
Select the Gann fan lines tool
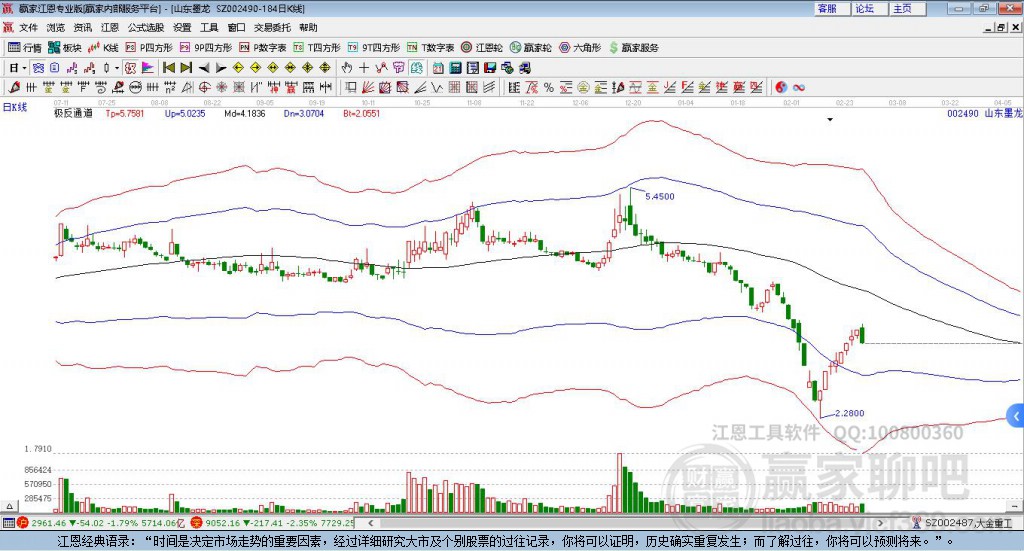(368, 87)
